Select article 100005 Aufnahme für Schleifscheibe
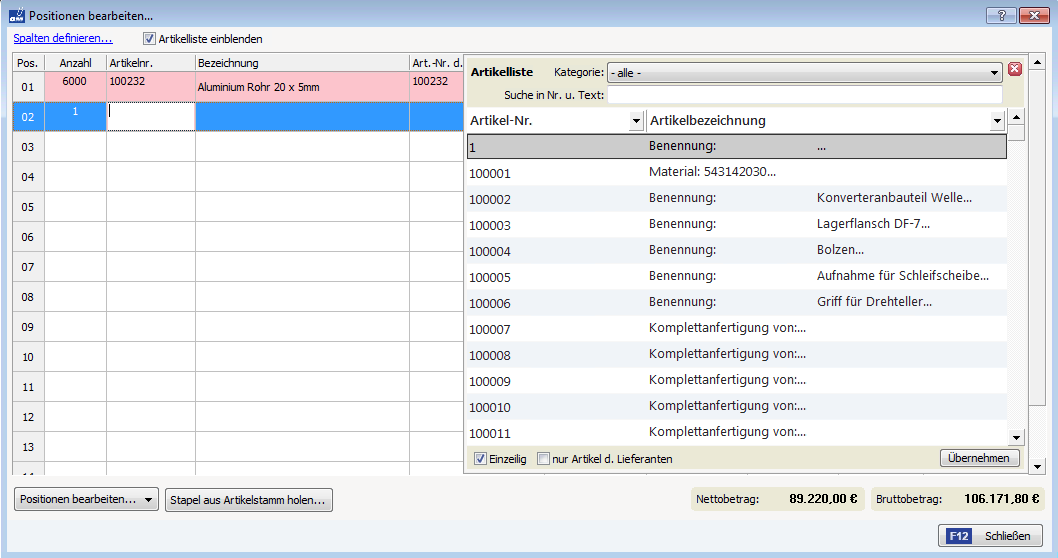The height and width of the screenshot is (558, 1058). [737, 277]
